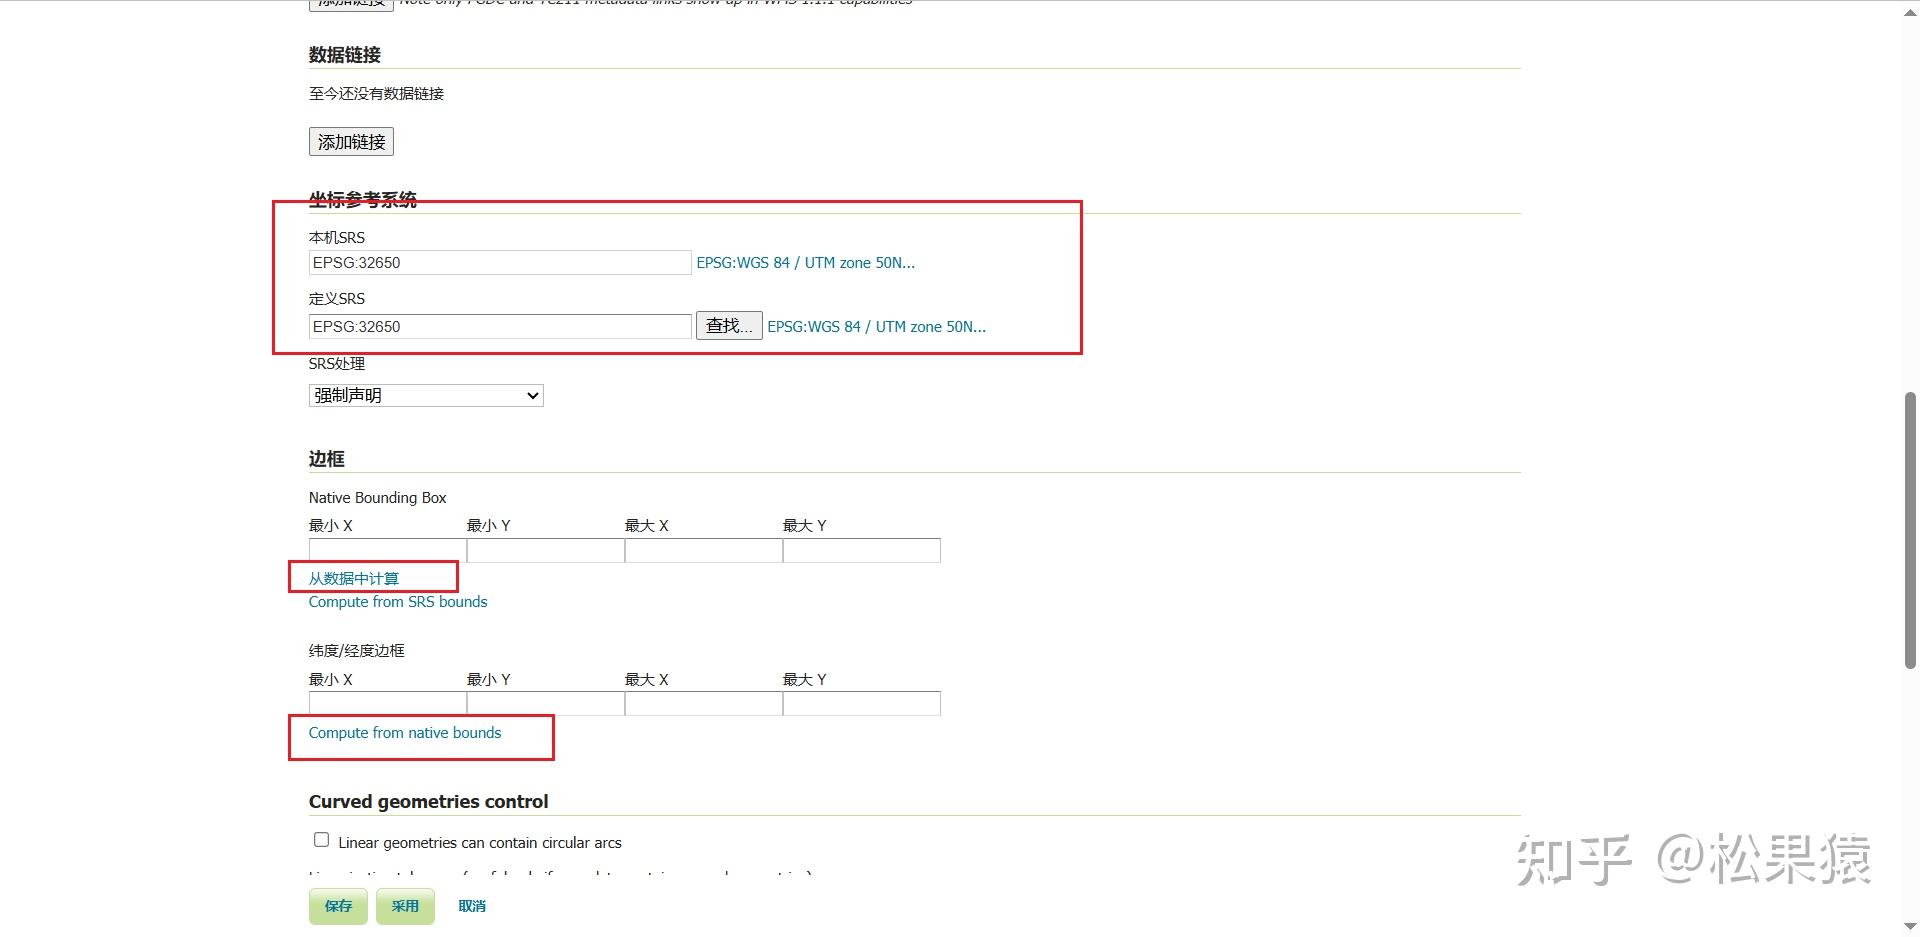Click the 添加链接 button to add a data link
This screenshot has height=937, width=1920.
click(x=350, y=141)
